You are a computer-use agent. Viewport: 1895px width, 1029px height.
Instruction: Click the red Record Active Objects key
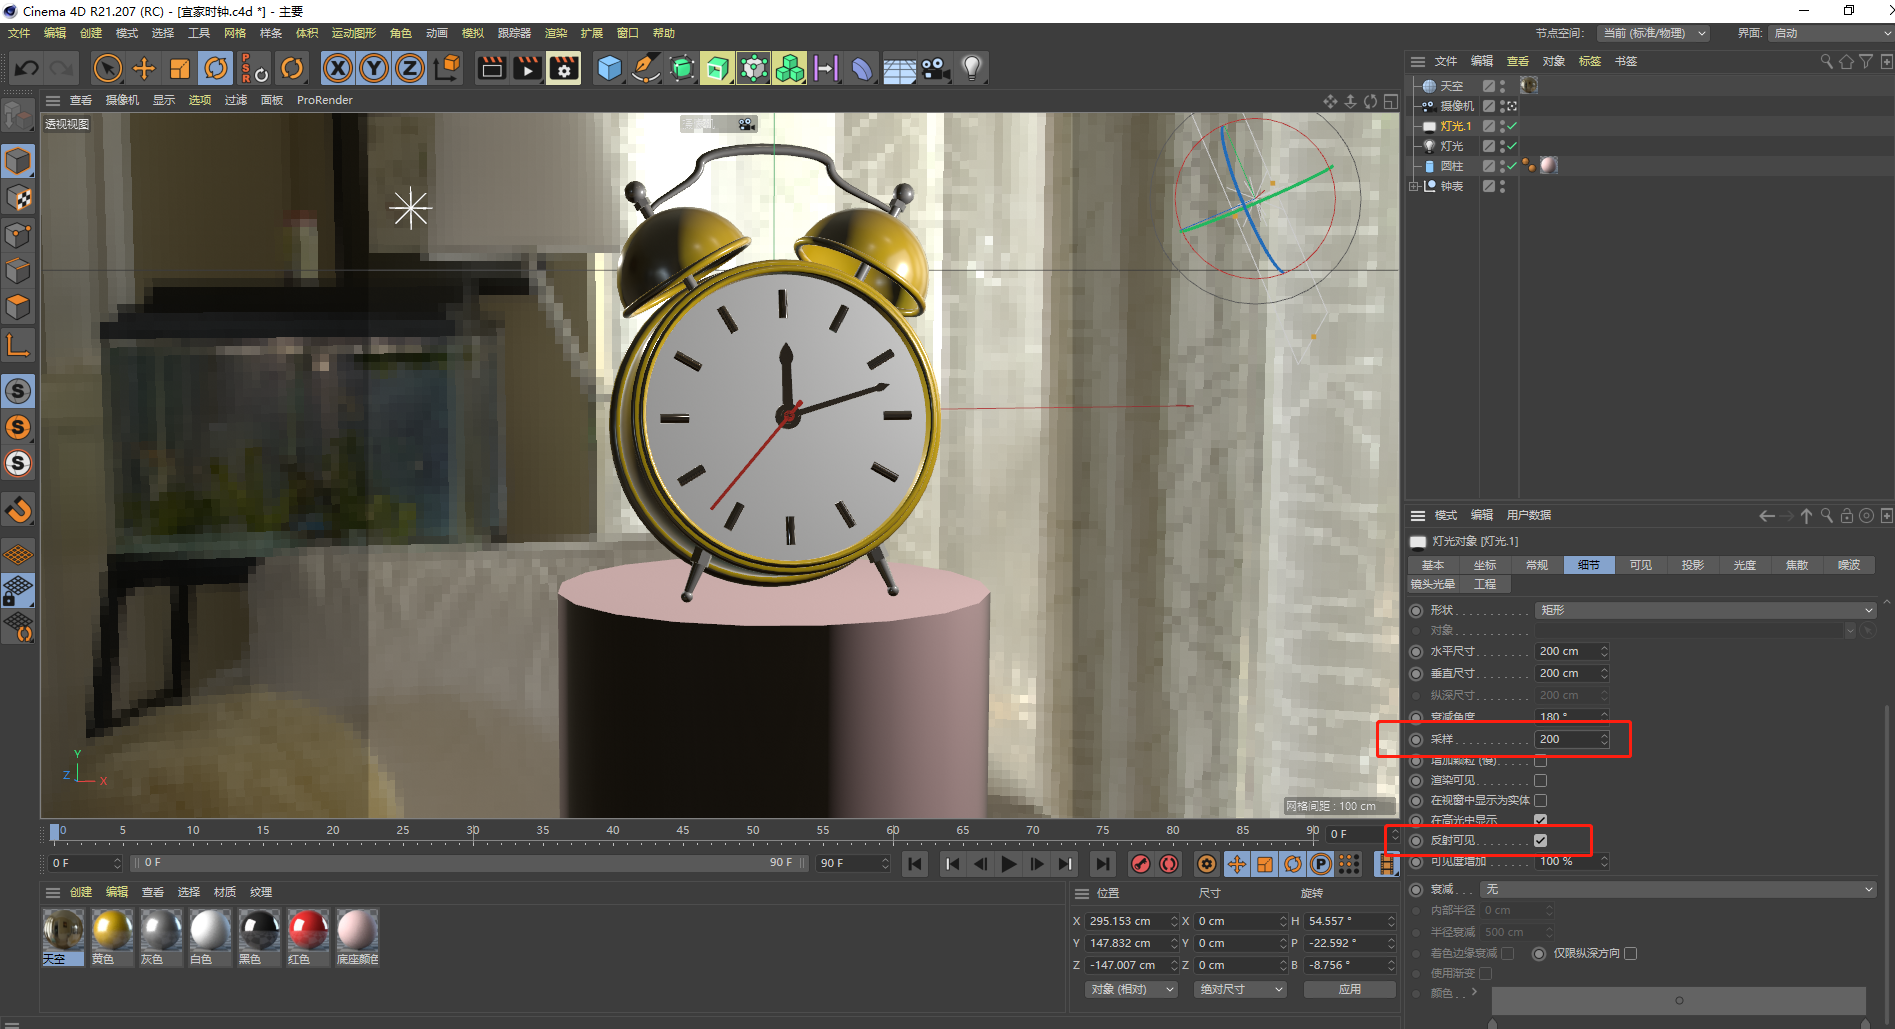1140,864
